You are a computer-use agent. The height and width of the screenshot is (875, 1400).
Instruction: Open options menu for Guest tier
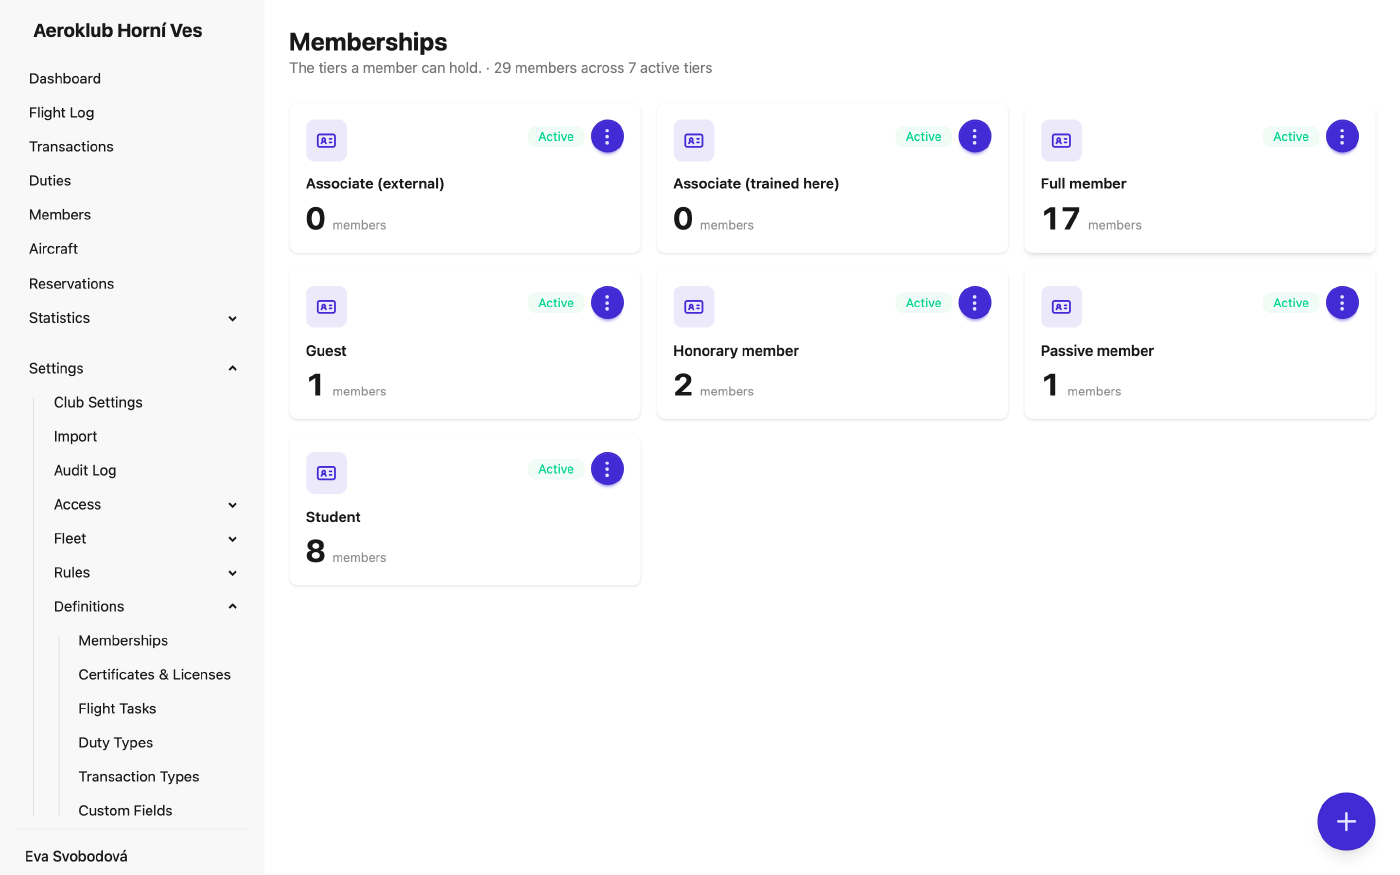click(607, 302)
